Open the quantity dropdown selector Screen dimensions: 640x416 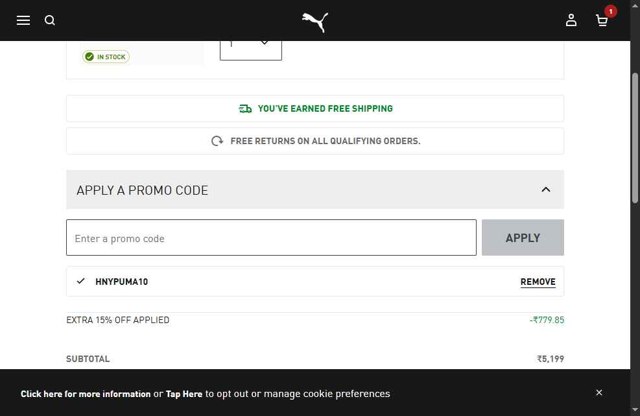click(x=251, y=44)
